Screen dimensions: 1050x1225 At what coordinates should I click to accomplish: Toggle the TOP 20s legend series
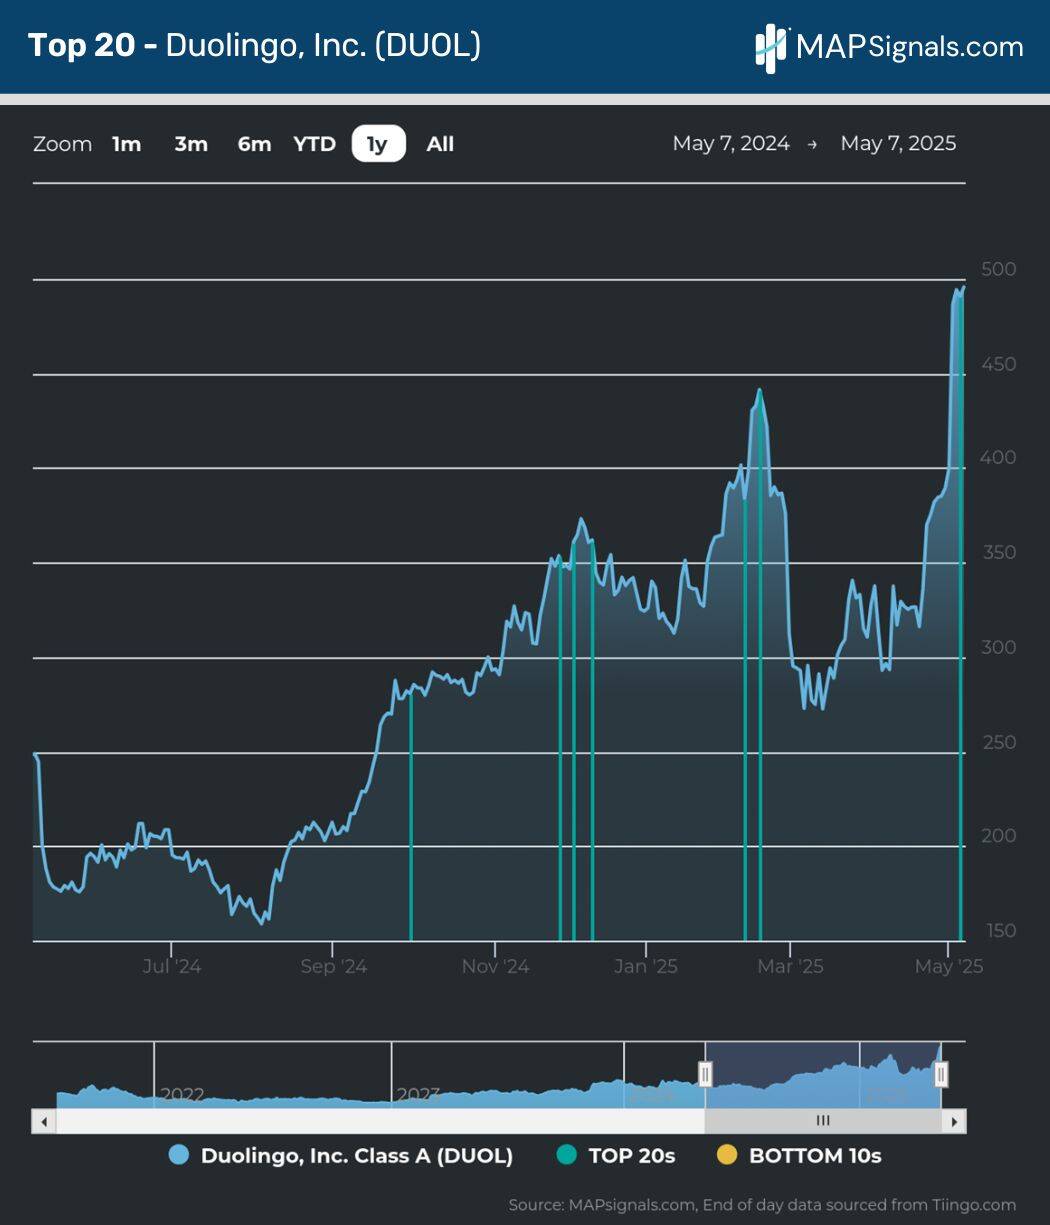(616, 1156)
